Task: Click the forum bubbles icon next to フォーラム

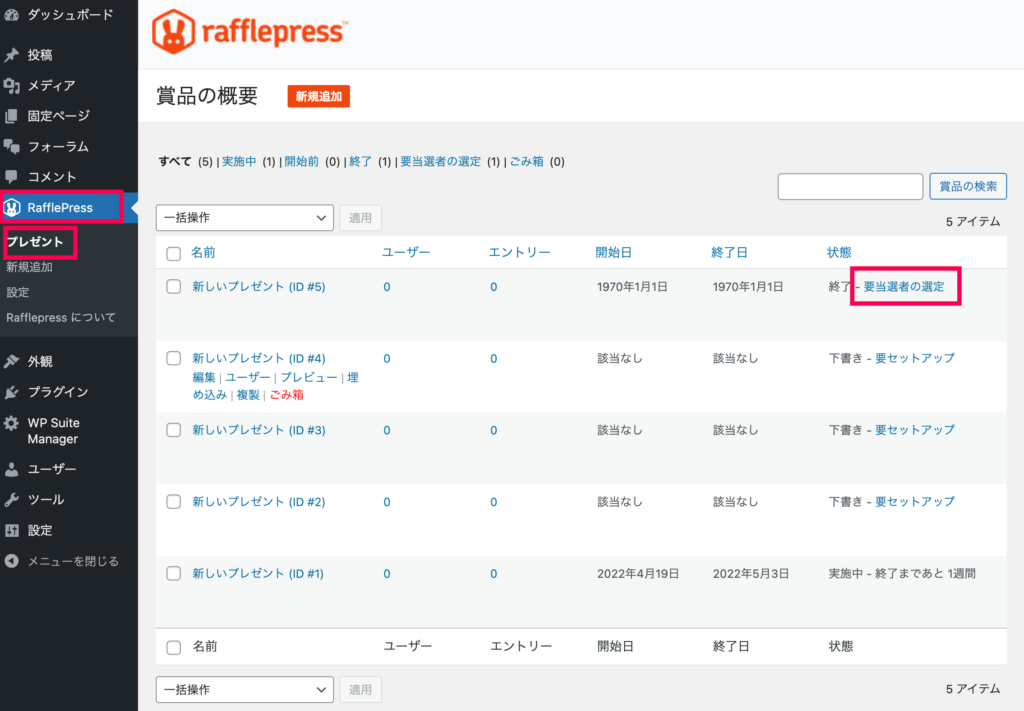Action: (11, 146)
